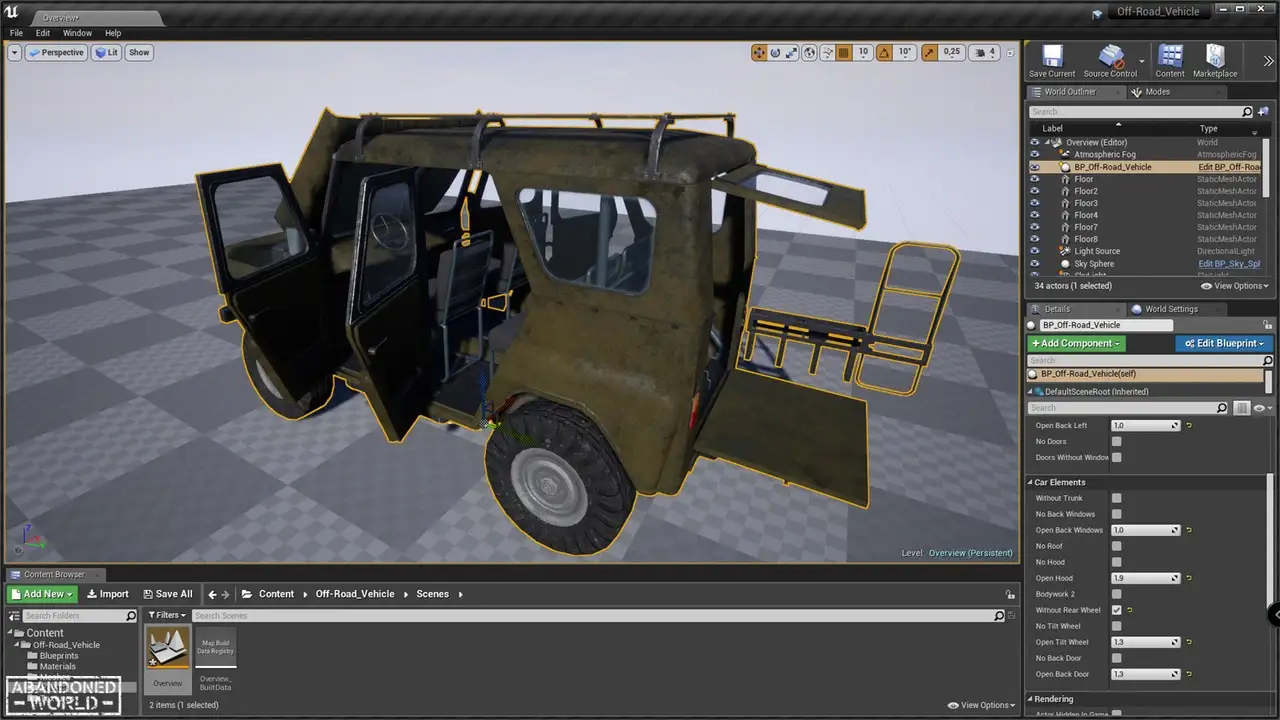Select the rotate gizmo tool in viewport

coord(775,53)
